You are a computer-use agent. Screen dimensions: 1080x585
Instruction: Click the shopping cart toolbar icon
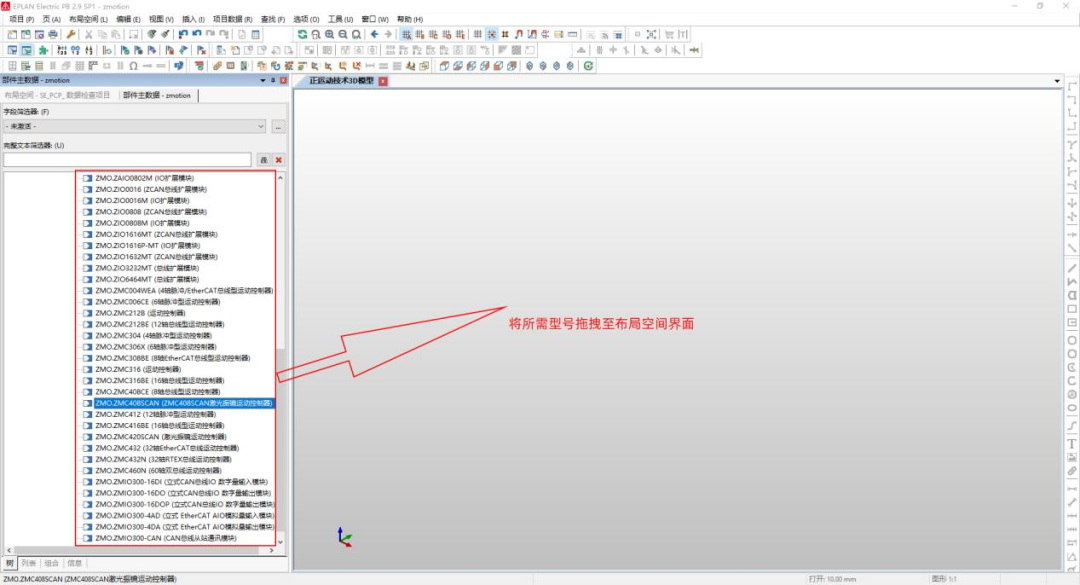click(669, 34)
